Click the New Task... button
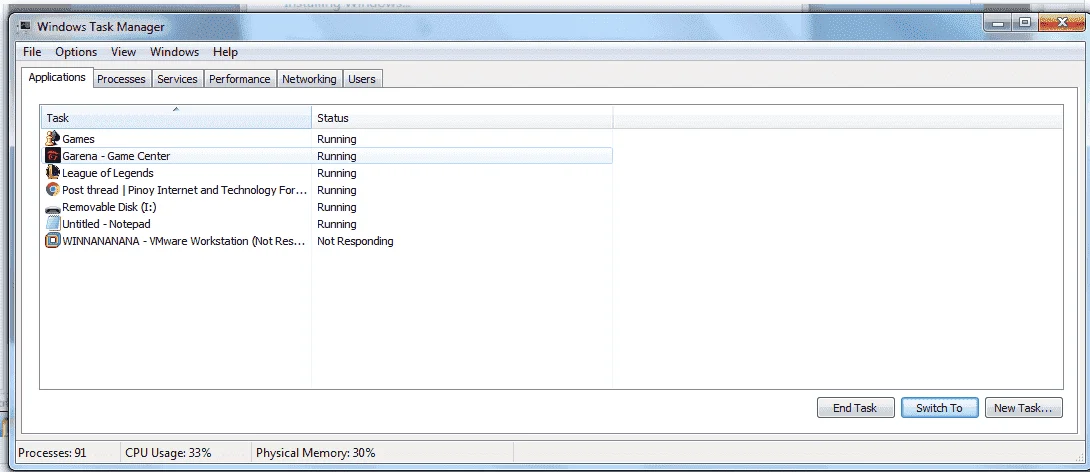This screenshot has width=1090, height=472. 1023,408
